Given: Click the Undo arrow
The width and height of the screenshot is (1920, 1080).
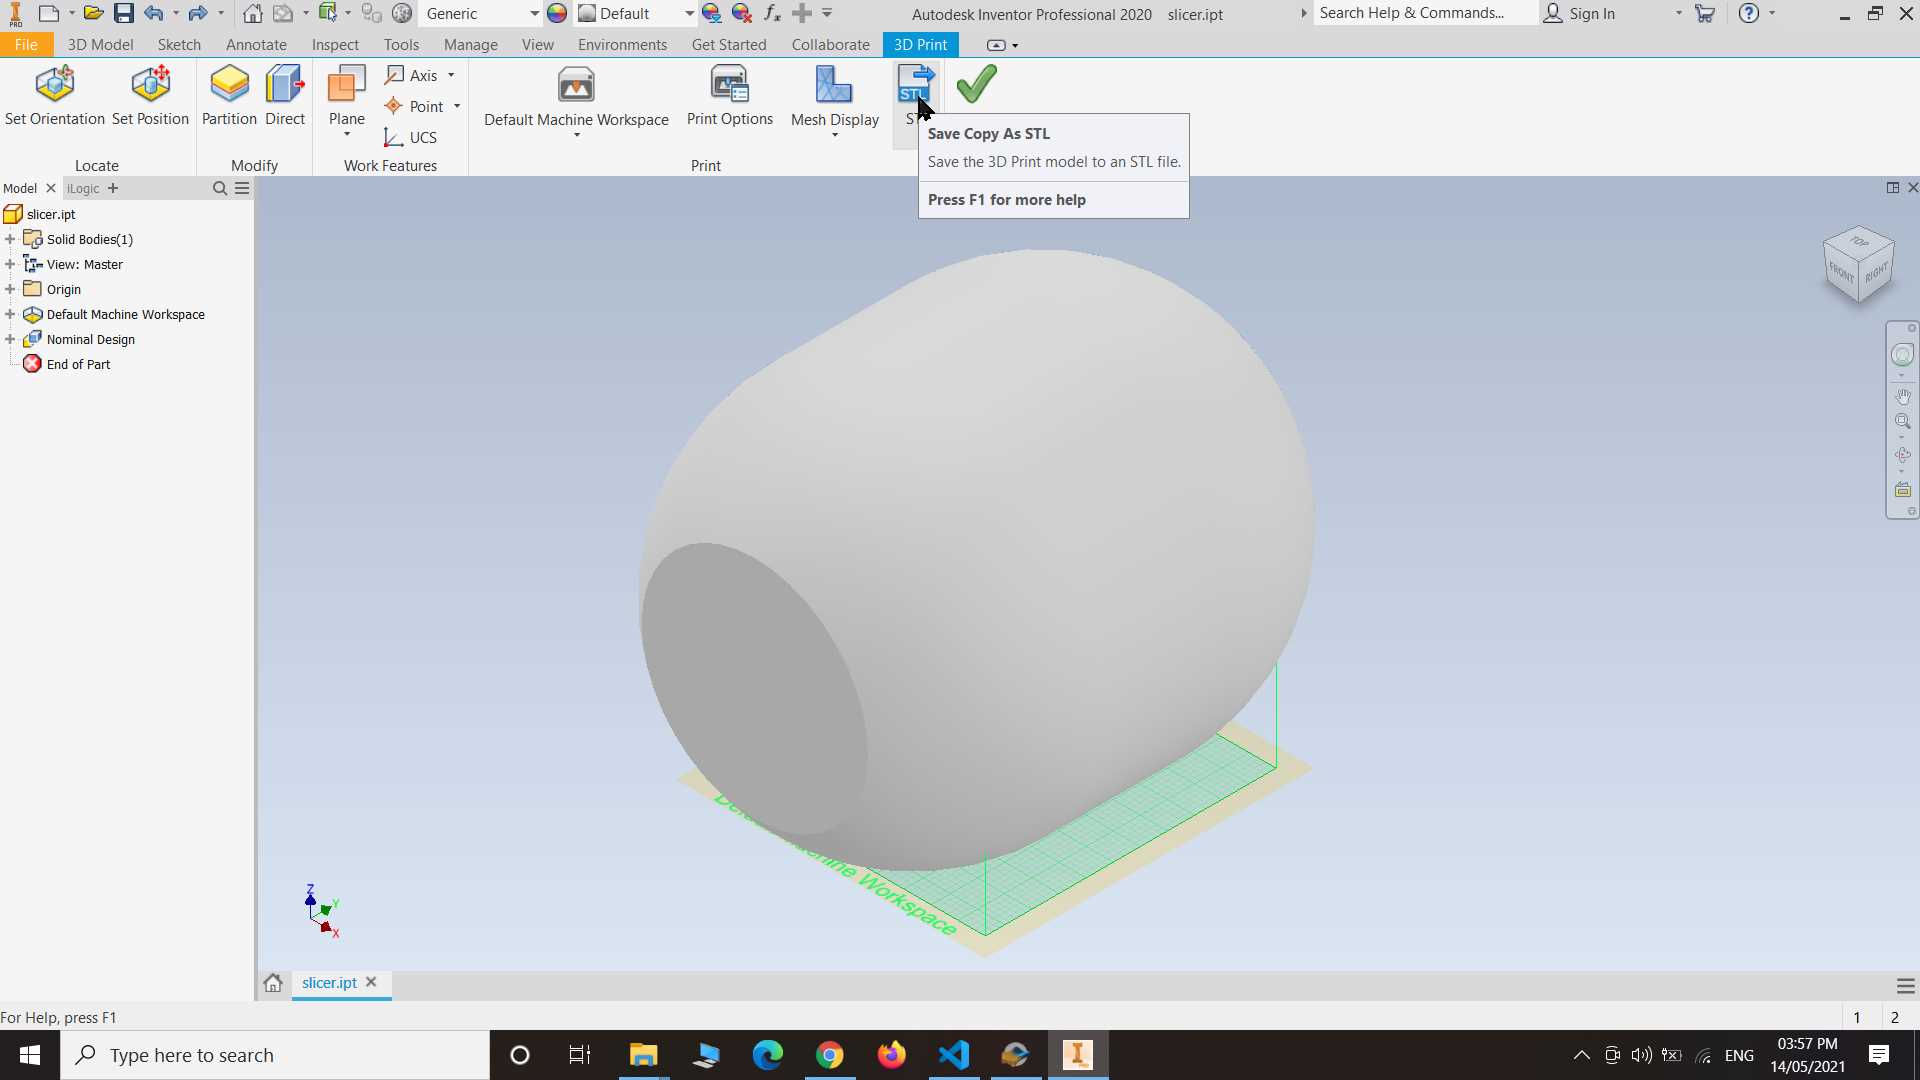Looking at the screenshot, I should [x=154, y=13].
